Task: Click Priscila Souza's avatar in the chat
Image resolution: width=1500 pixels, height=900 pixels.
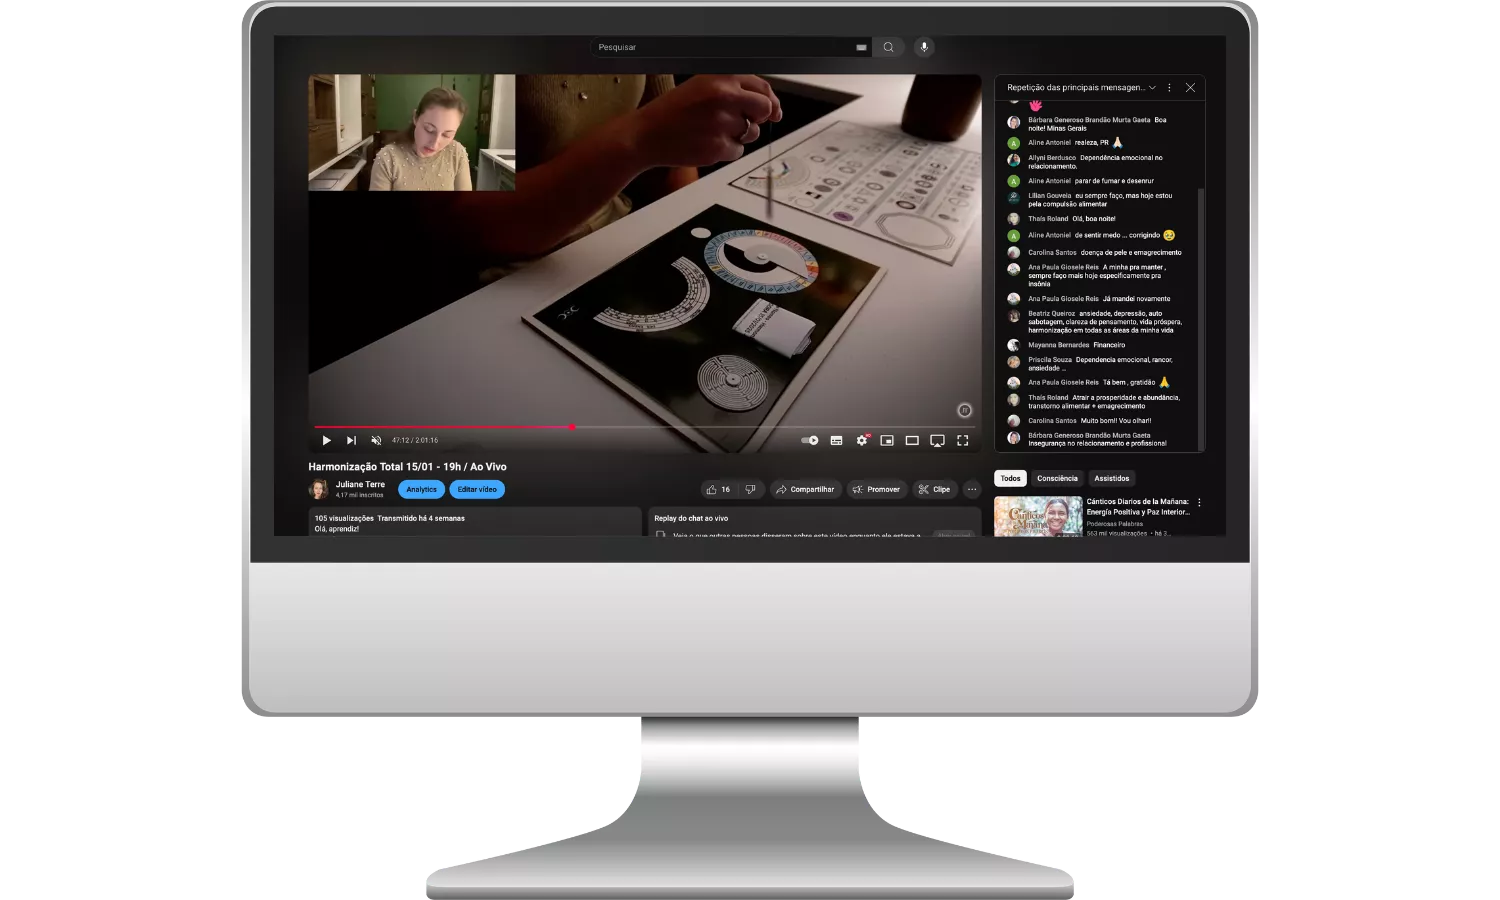Action: click(1013, 361)
